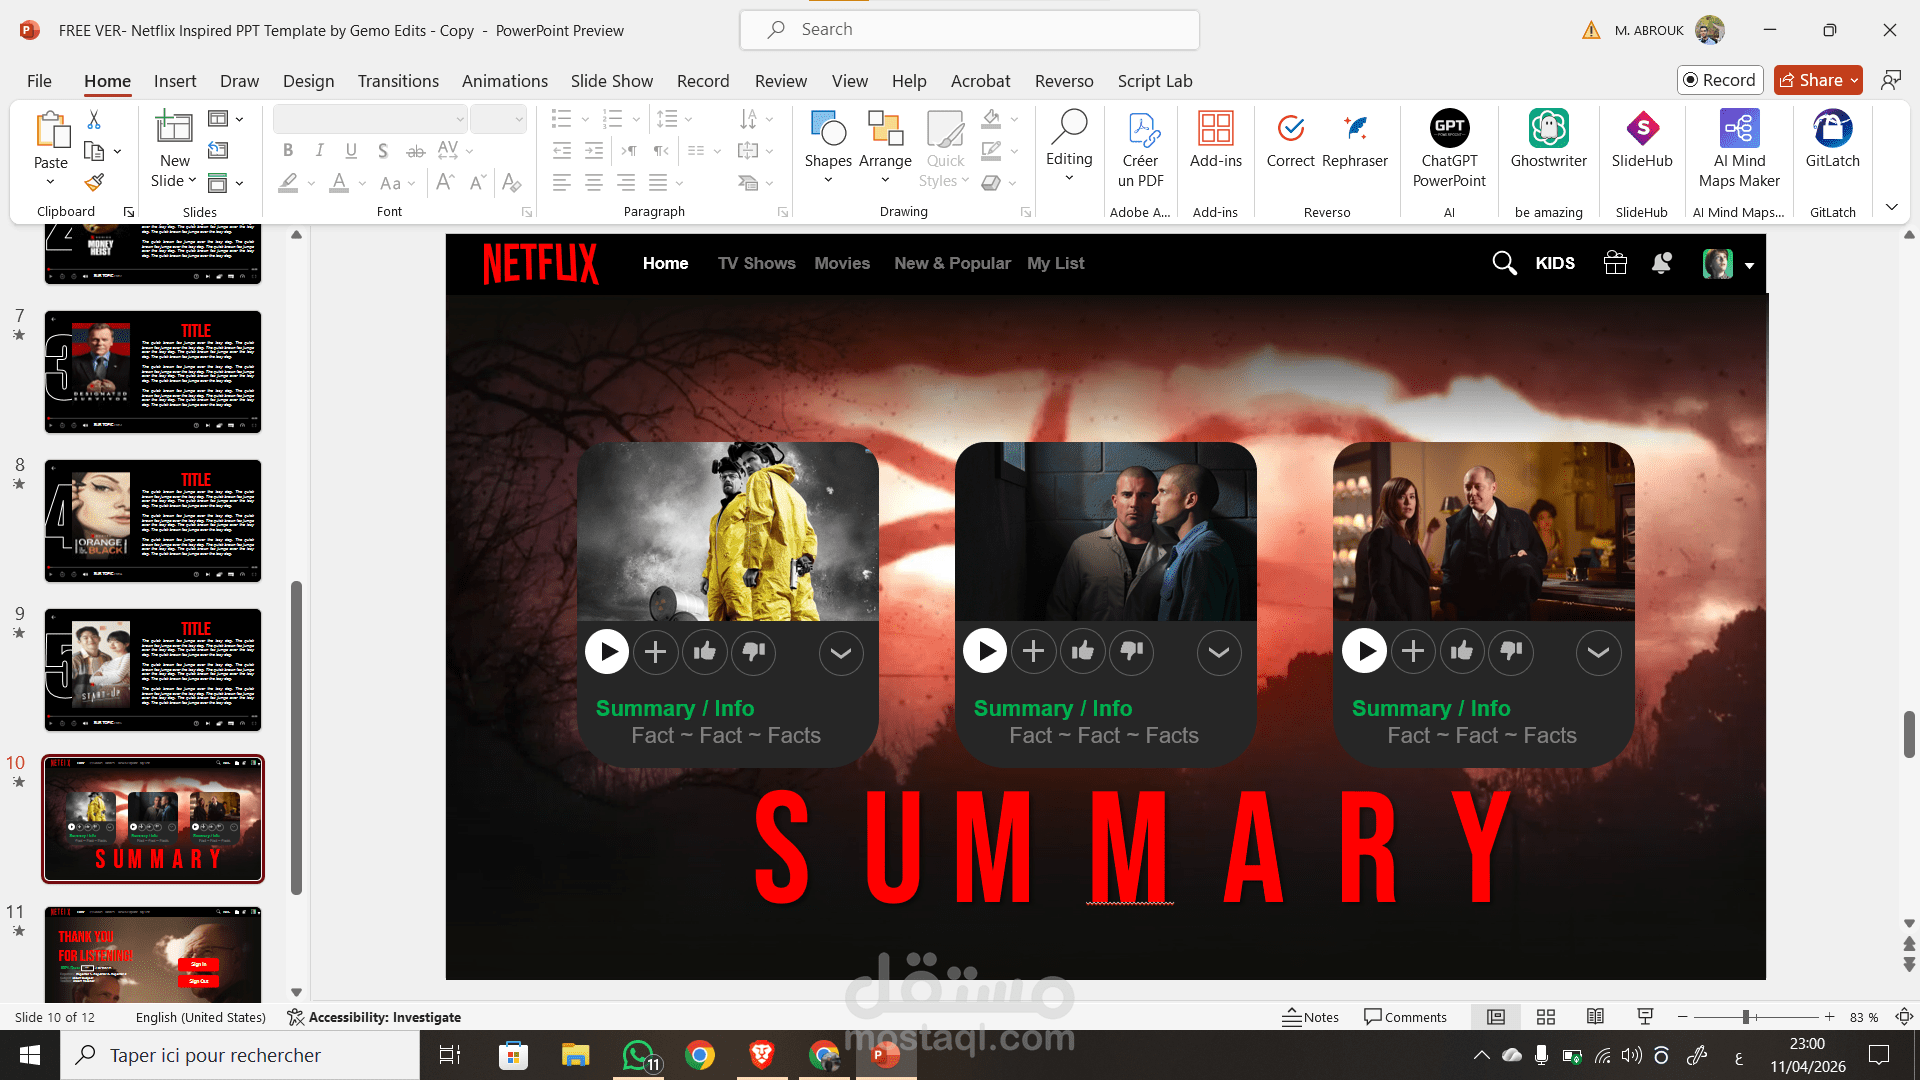Click the Reverso Rephraser icon
Image resolution: width=1920 pixels, height=1080 pixels.
[1355, 139]
